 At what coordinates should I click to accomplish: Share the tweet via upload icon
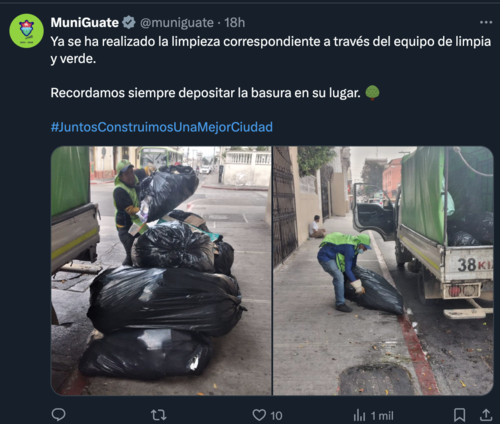click(486, 415)
